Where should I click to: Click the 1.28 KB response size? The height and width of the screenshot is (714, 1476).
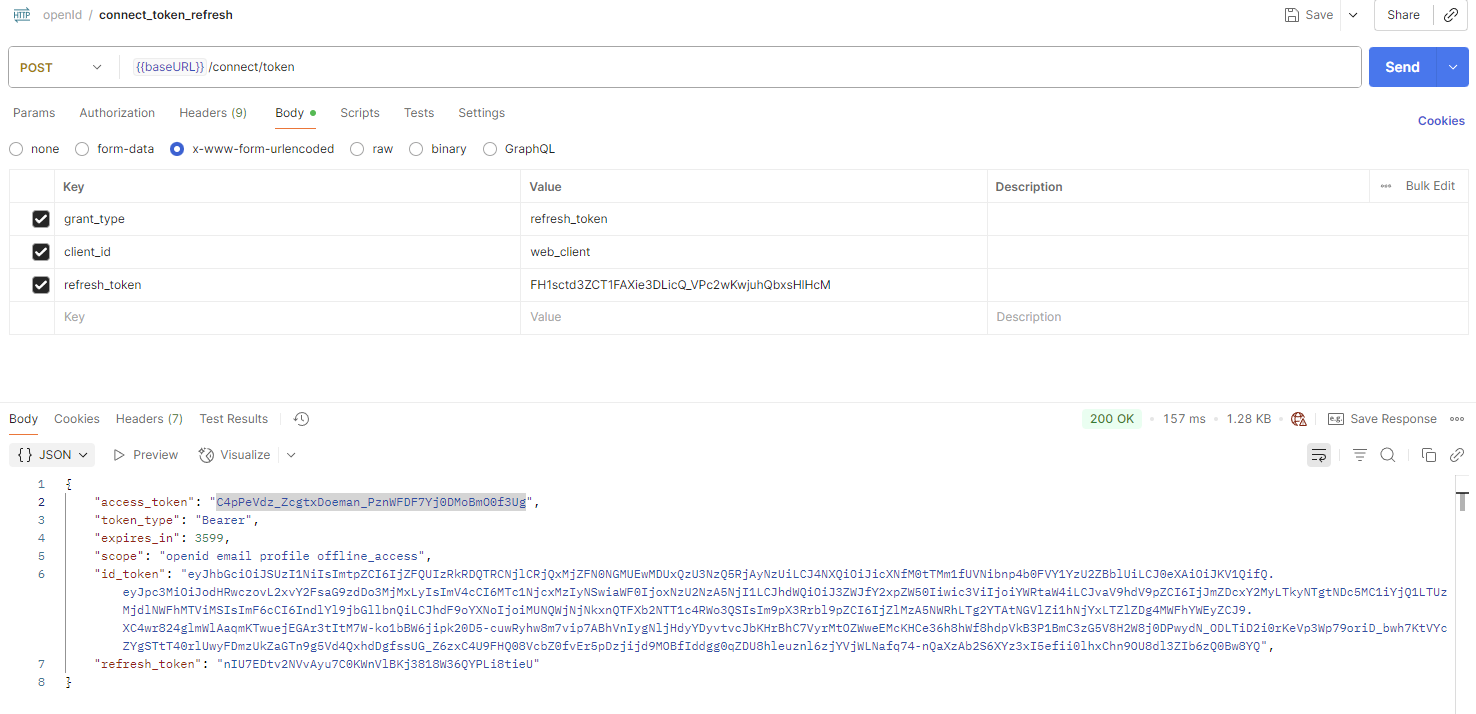pos(1248,419)
